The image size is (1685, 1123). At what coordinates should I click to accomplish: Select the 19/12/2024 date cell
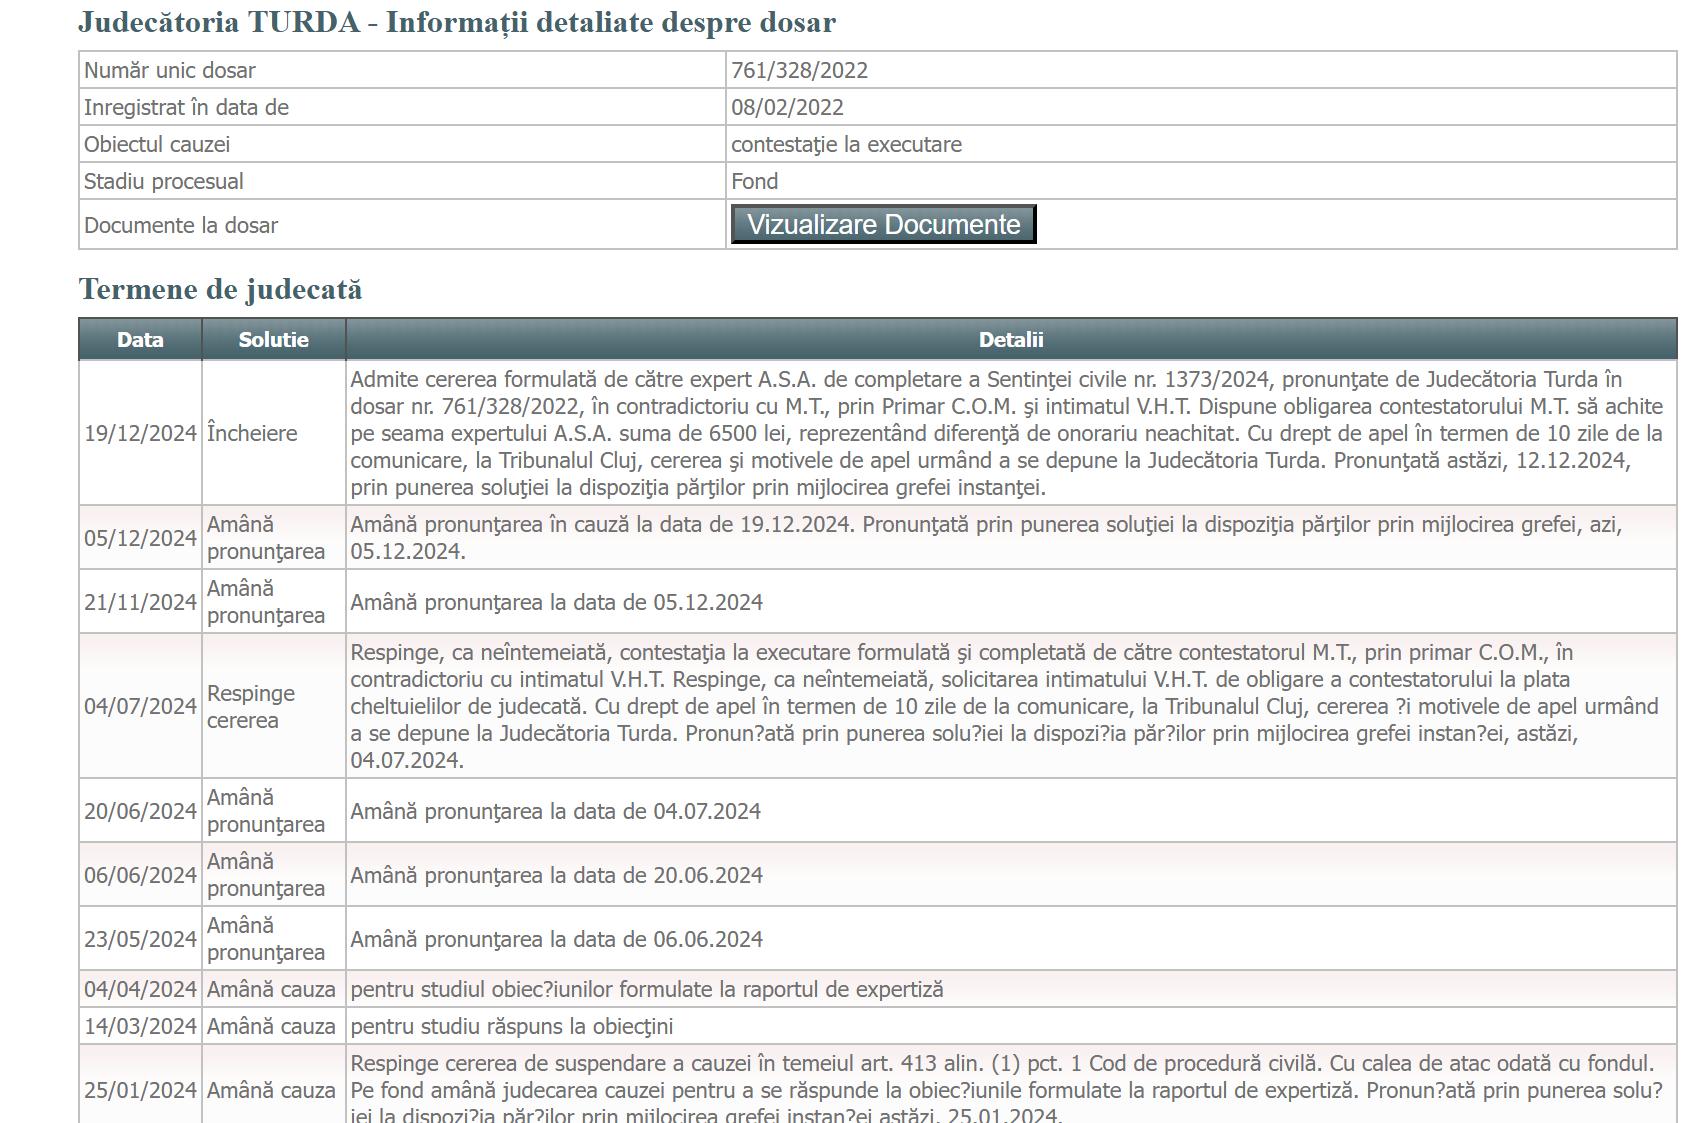pyautogui.click(x=140, y=433)
